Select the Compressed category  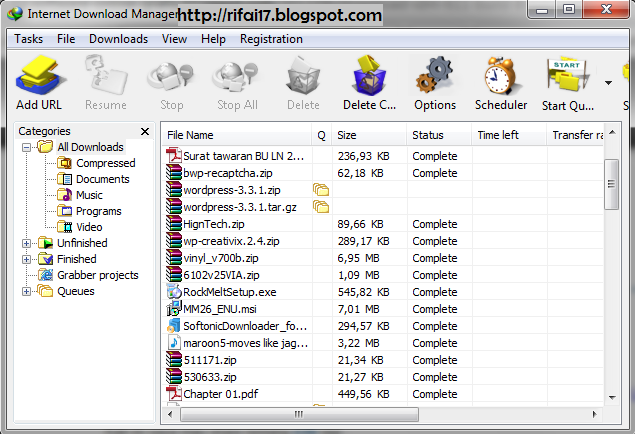105,163
